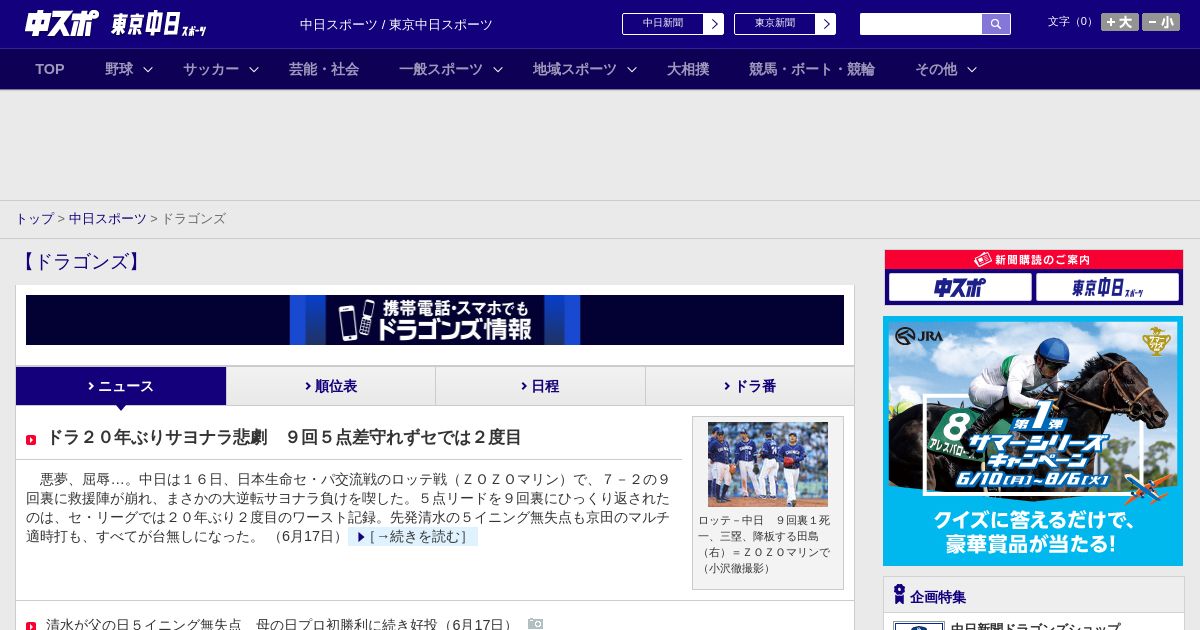Image resolution: width=1200 pixels, height=630 pixels.
Task: Open article 清水が父の日５イニング無失点
Action: pyautogui.click(x=279, y=624)
